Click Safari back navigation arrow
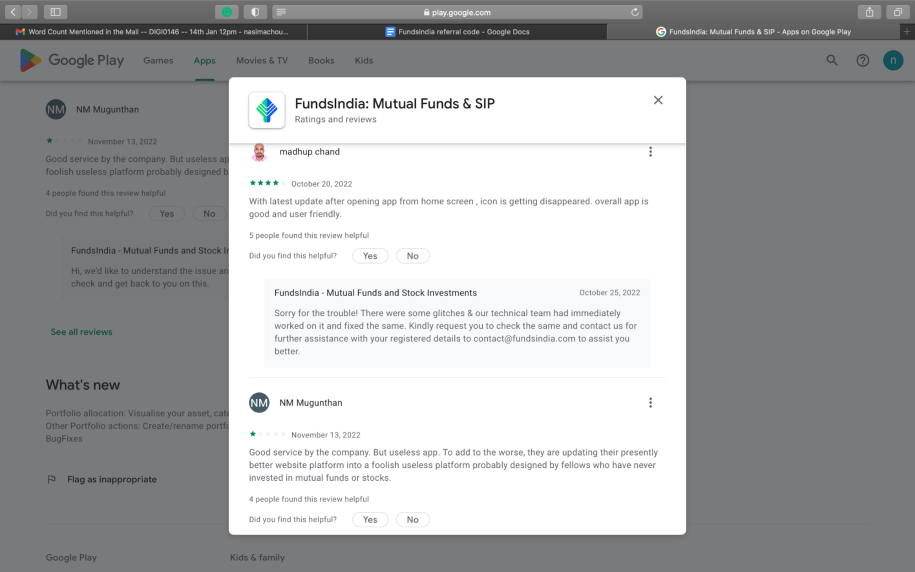The image size is (915, 572). (x=13, y=12)
